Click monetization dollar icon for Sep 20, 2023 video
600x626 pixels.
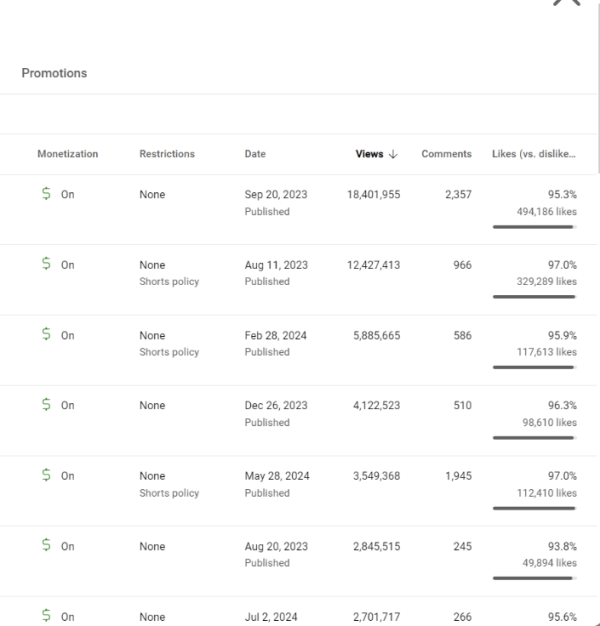point(46,195)
